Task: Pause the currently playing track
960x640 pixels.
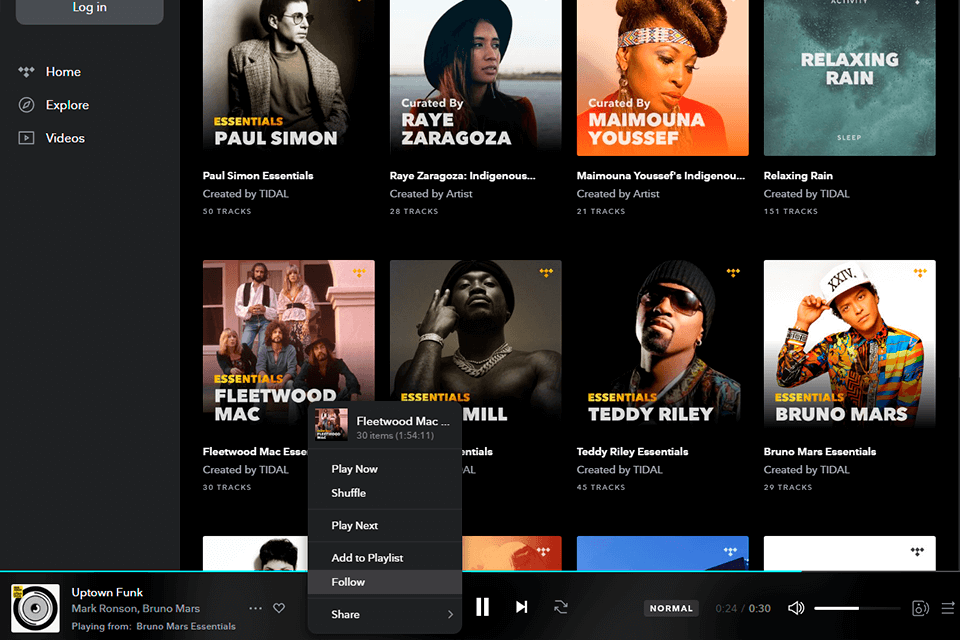Action: (482, 606)
